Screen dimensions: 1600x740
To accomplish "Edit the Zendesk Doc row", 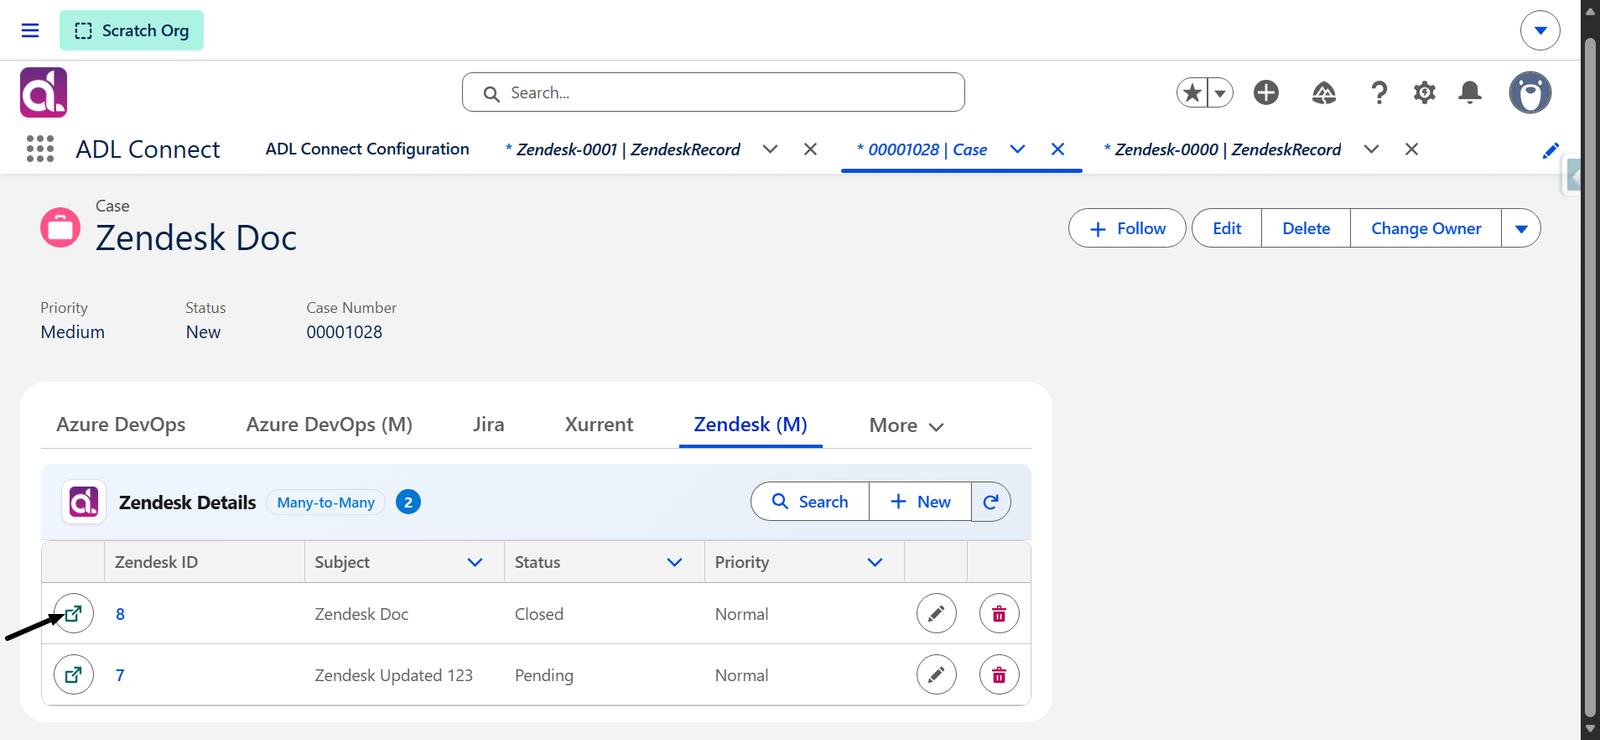I will pyautogui.click(x=936, y=613).
